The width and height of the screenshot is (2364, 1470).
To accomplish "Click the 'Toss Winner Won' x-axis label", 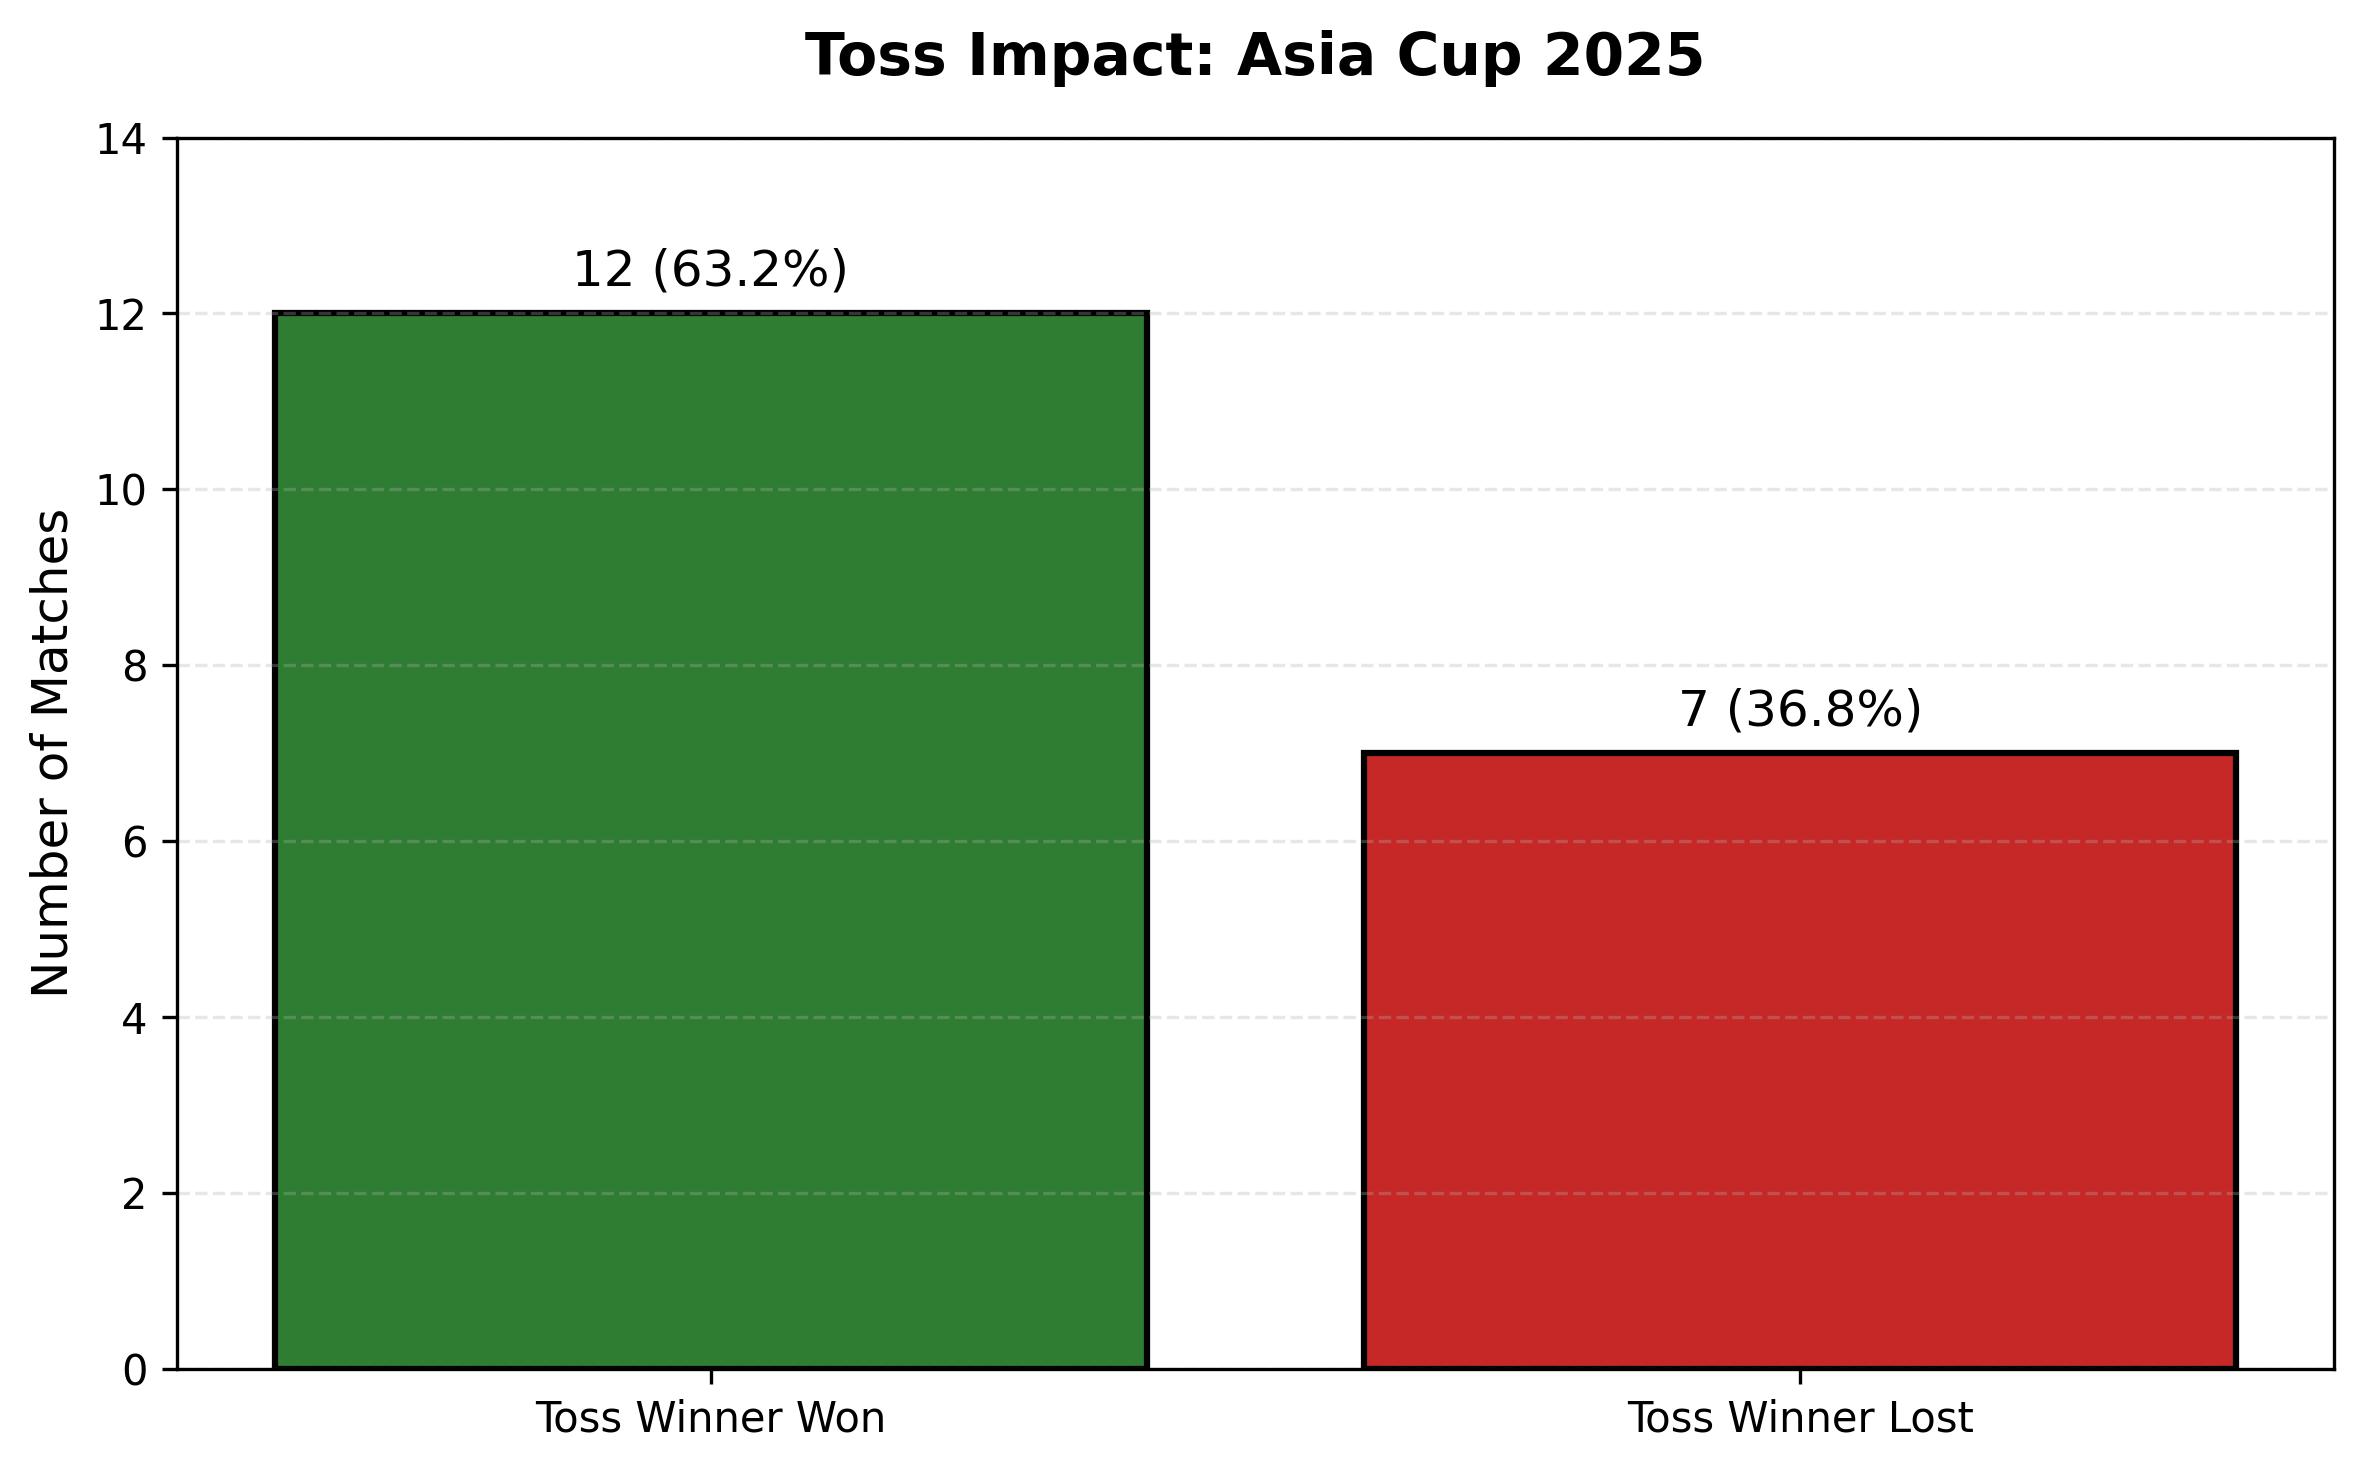I will (710, 1419).
